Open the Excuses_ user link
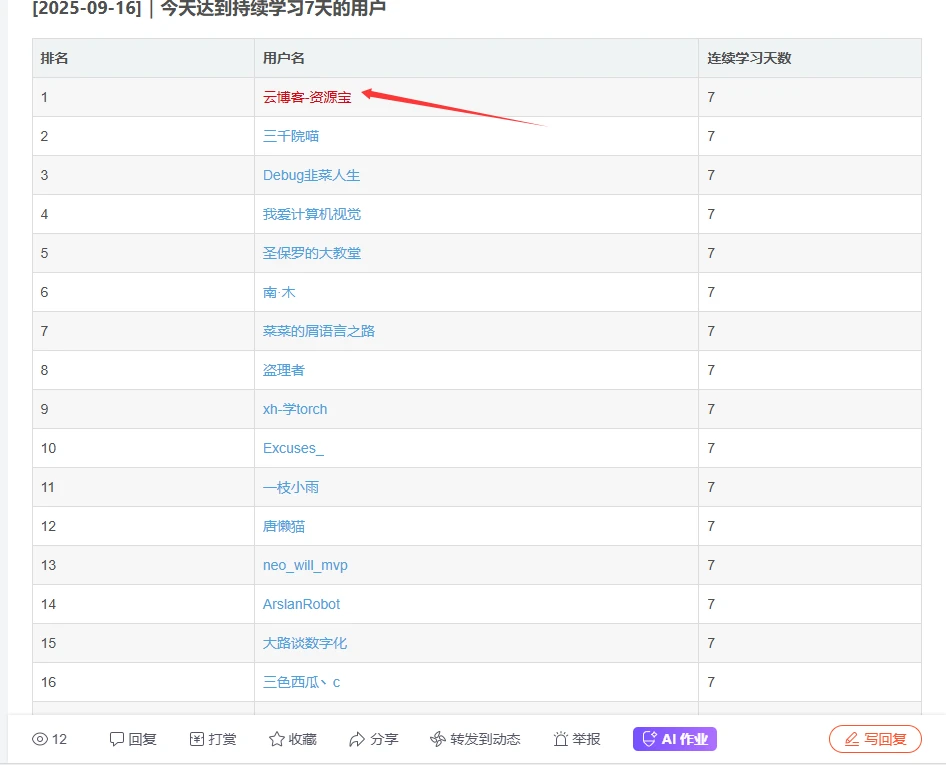 coord(293,448)
